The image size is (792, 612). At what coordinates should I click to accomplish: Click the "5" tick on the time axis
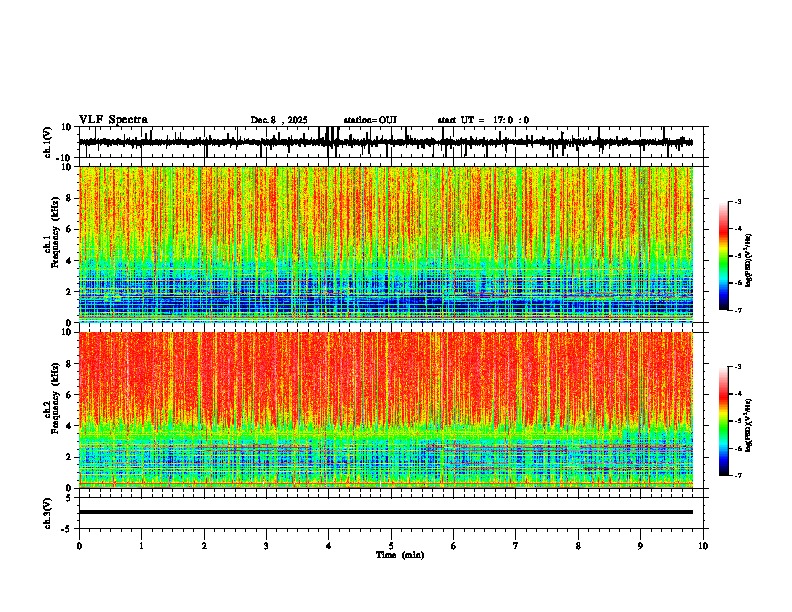pos(391,546)
